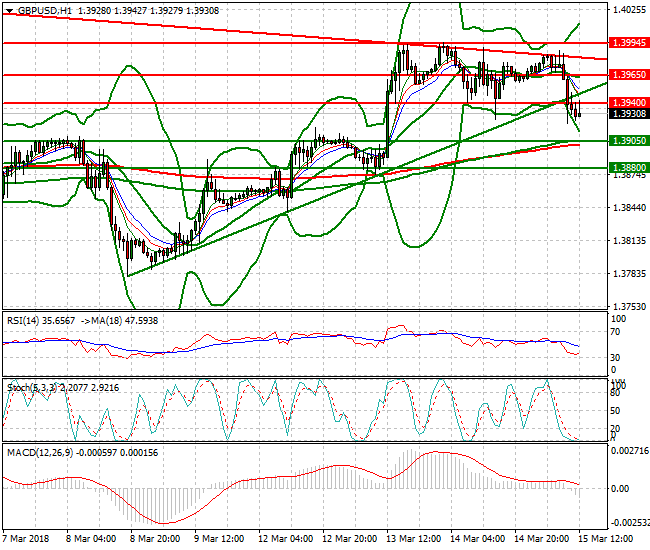Click the 1.39400 red price level label
Screen dimensions: 650x550
[629, 102]
